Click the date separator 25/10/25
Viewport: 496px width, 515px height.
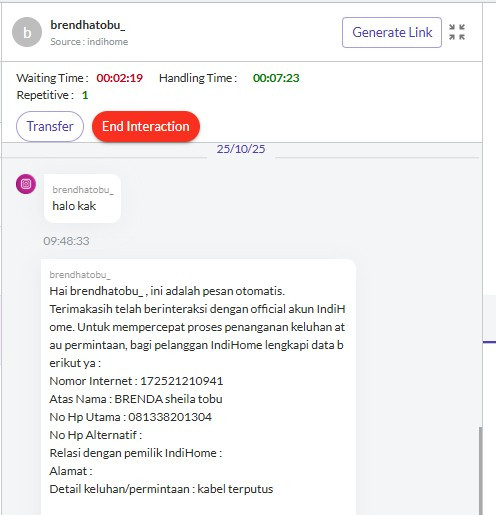(x=241, y=149)
